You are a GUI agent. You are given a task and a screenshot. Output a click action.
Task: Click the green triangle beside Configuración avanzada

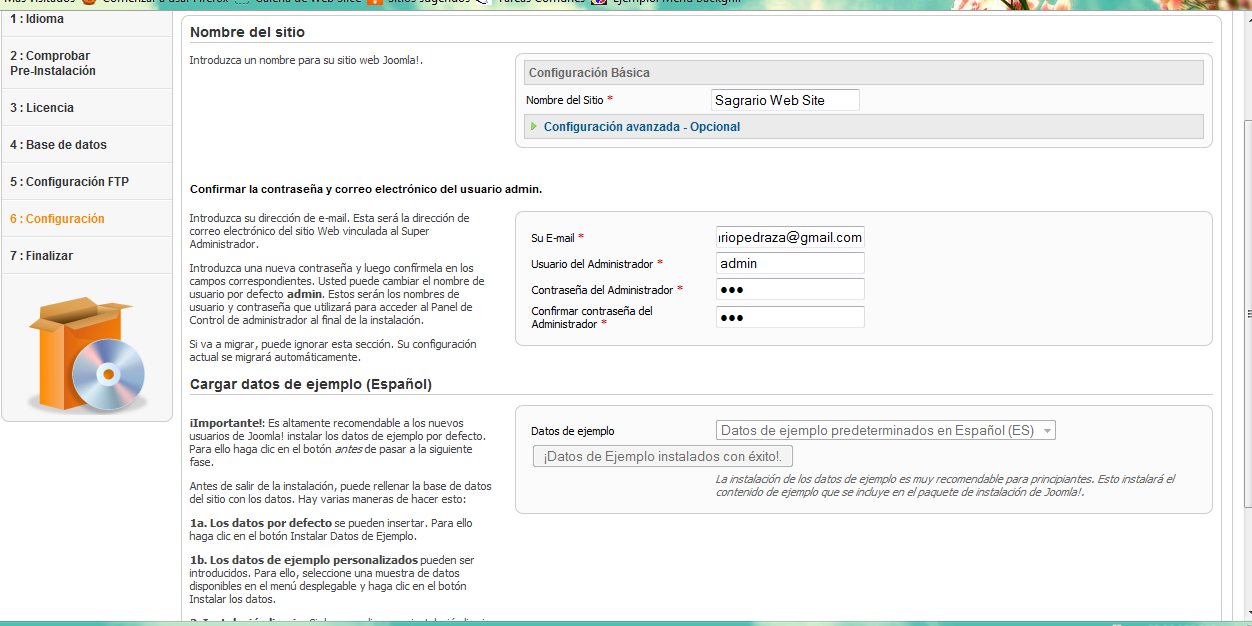534,127
